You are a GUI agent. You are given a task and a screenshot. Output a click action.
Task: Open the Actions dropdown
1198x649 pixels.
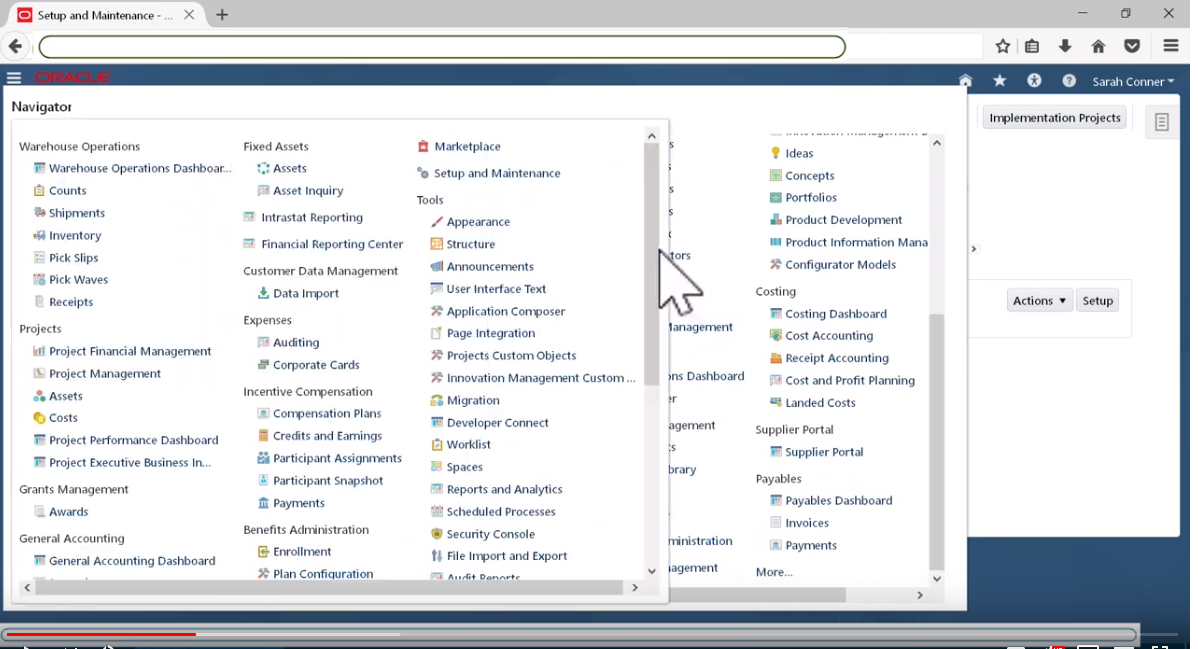coord(1039,300)
